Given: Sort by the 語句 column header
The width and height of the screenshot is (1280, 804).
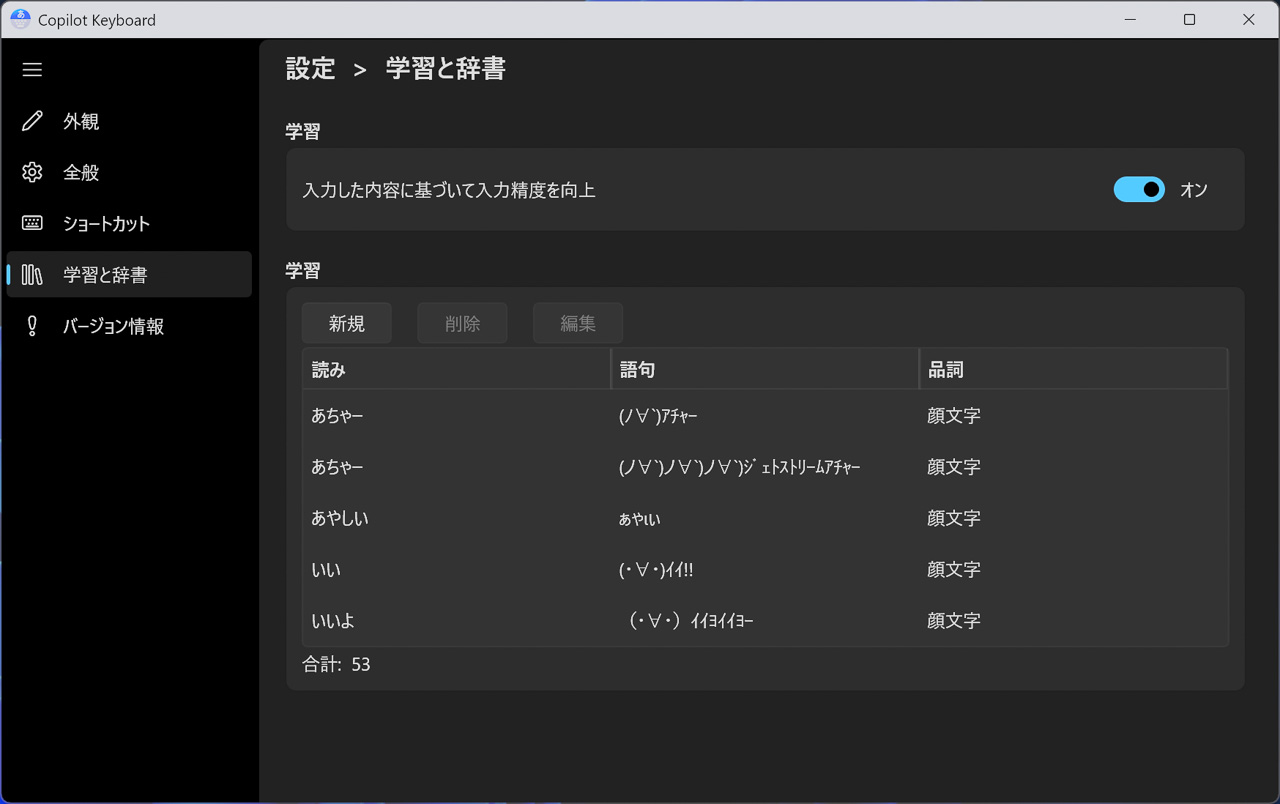Looking at the screenshot, I should pyautogui.click(x=764, y=370).
